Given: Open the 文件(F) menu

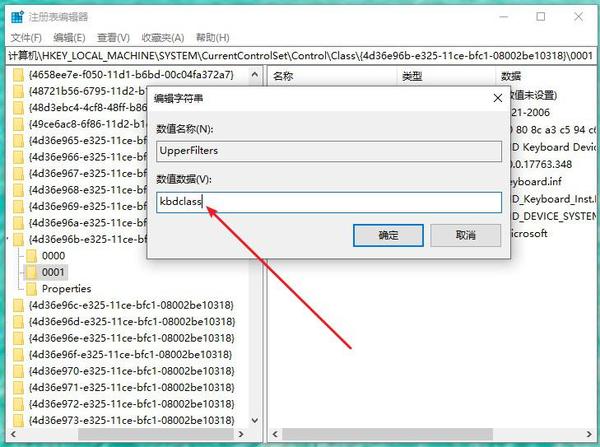Looking at the screenshot, I should tap(26, 38).
